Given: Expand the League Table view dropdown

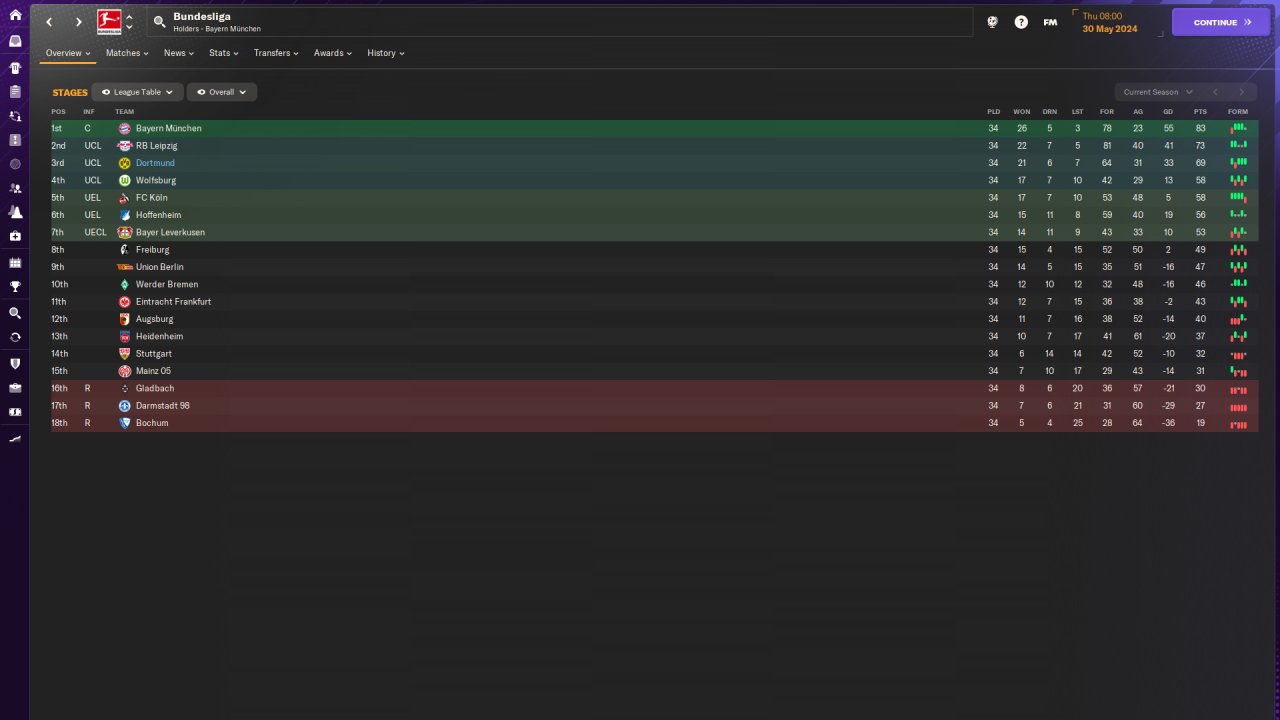Looking at the screenshot, I should [137, 92].
